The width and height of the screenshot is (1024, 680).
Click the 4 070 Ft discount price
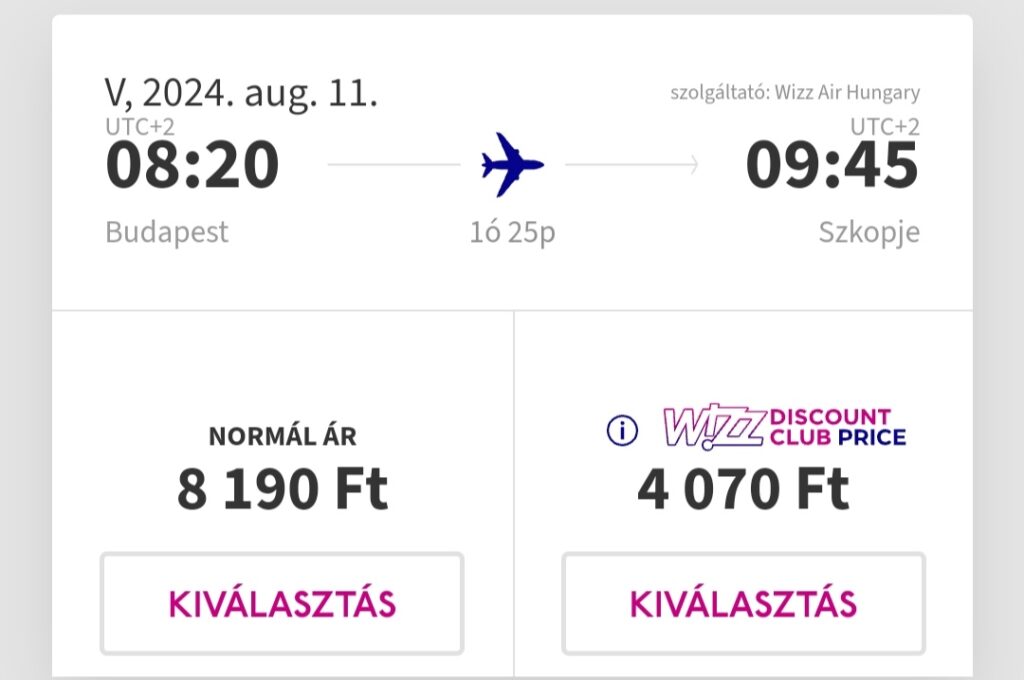(743, 489)
